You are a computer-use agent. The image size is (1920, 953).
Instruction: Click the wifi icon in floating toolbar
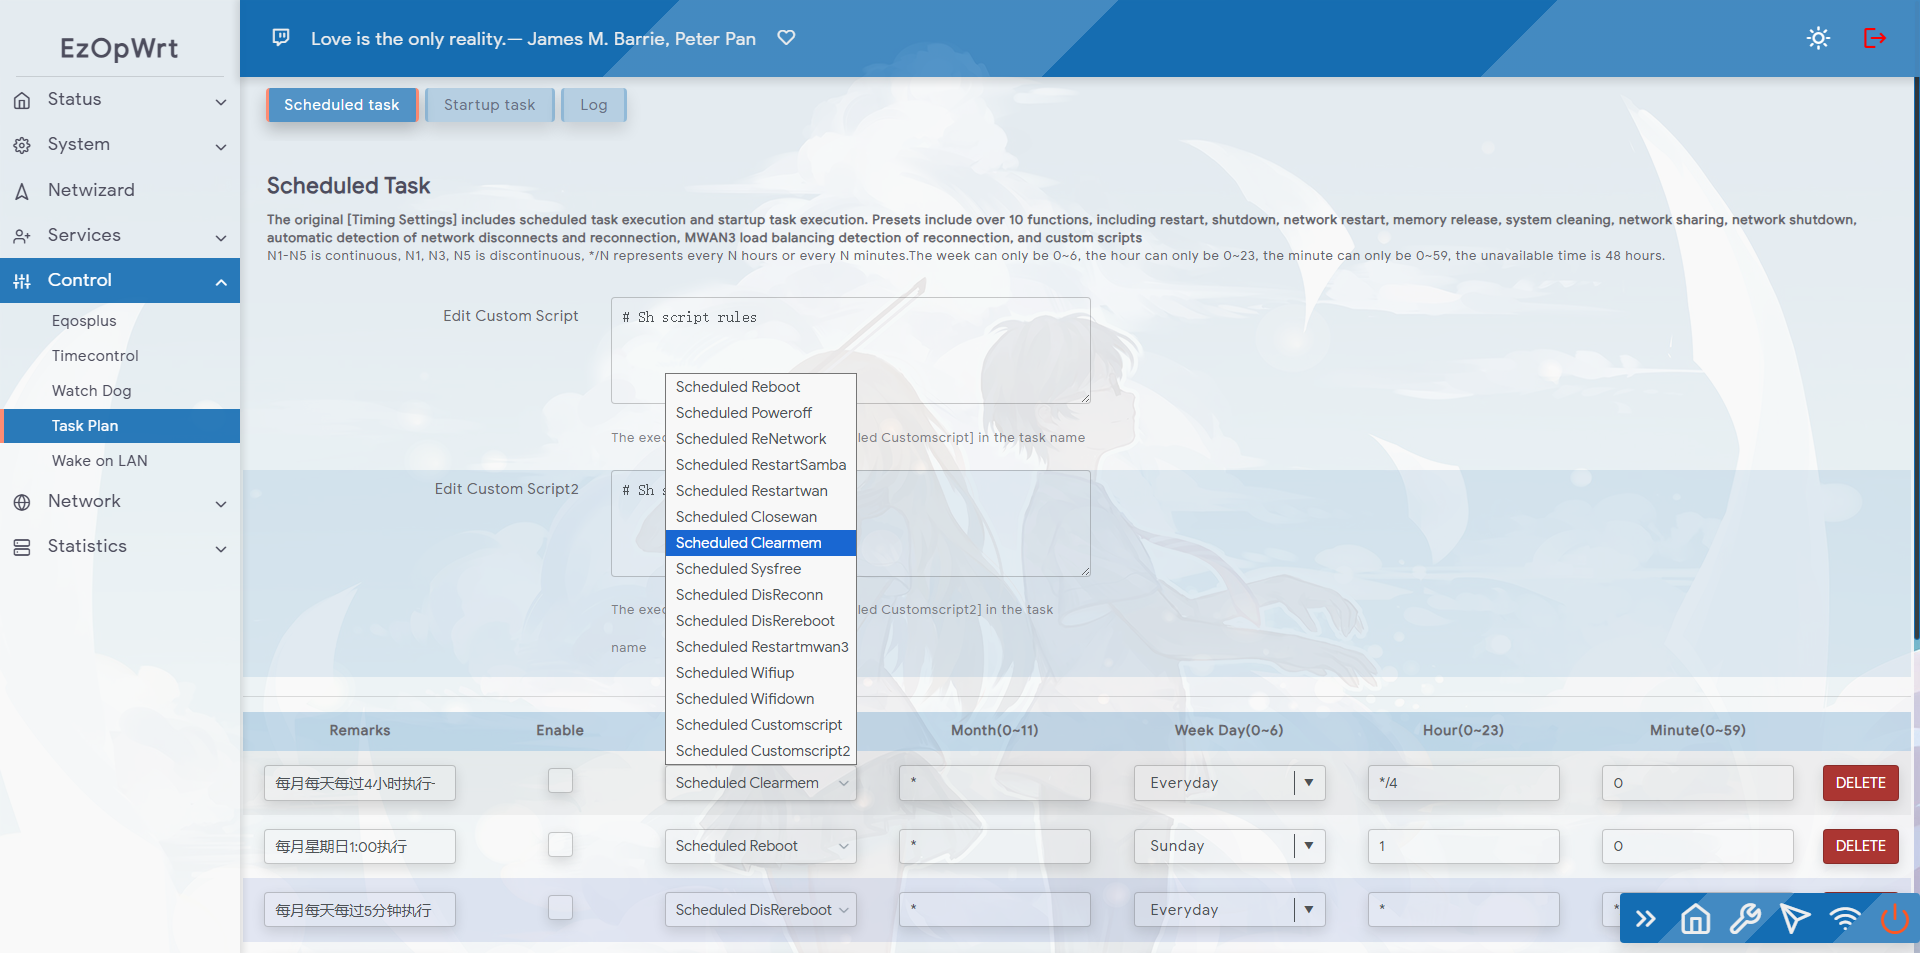[1844, 918]
